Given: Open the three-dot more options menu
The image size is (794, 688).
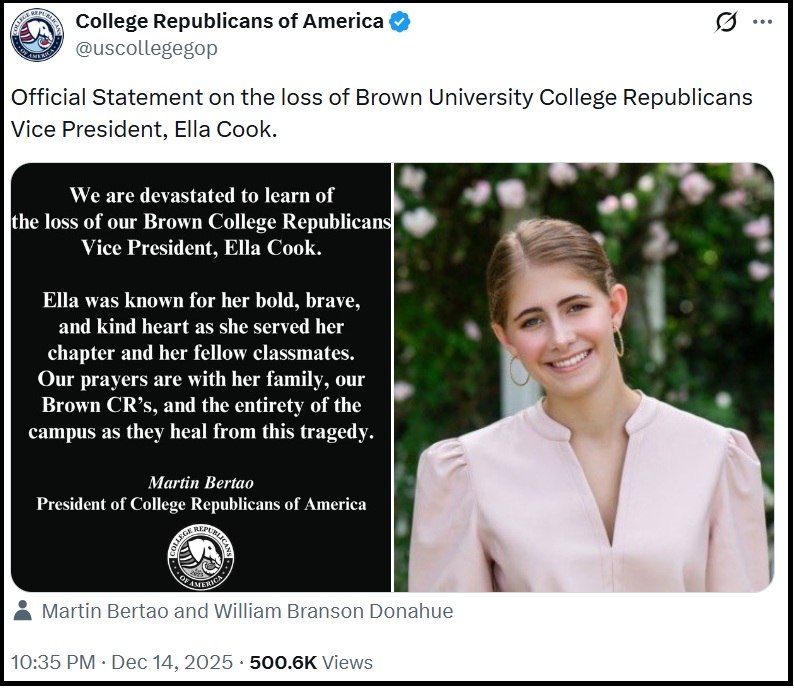Looking at the screenshot, I should (x=762, y=22).
